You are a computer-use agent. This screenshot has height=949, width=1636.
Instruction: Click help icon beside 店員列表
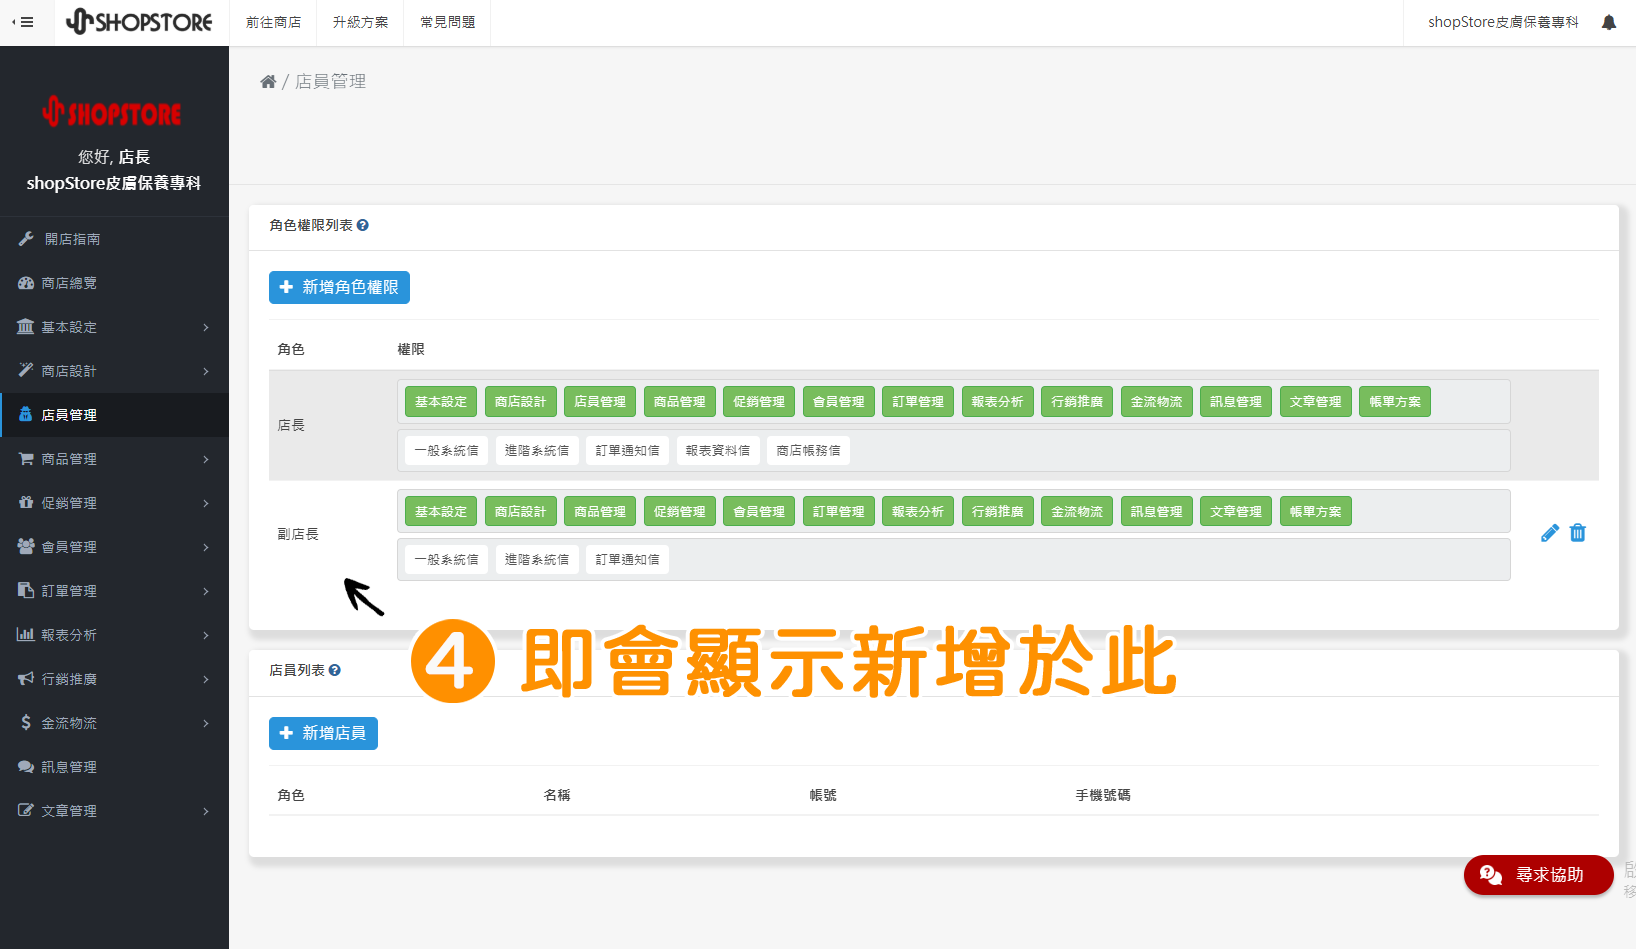(x=335, y=671)
